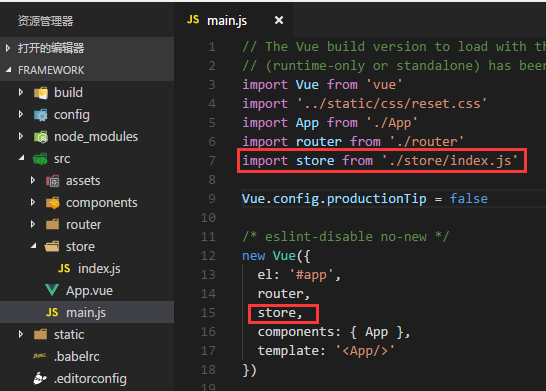Select main.js in the file tree
This screenshot has height=391, width=546.
pos(87,312)
